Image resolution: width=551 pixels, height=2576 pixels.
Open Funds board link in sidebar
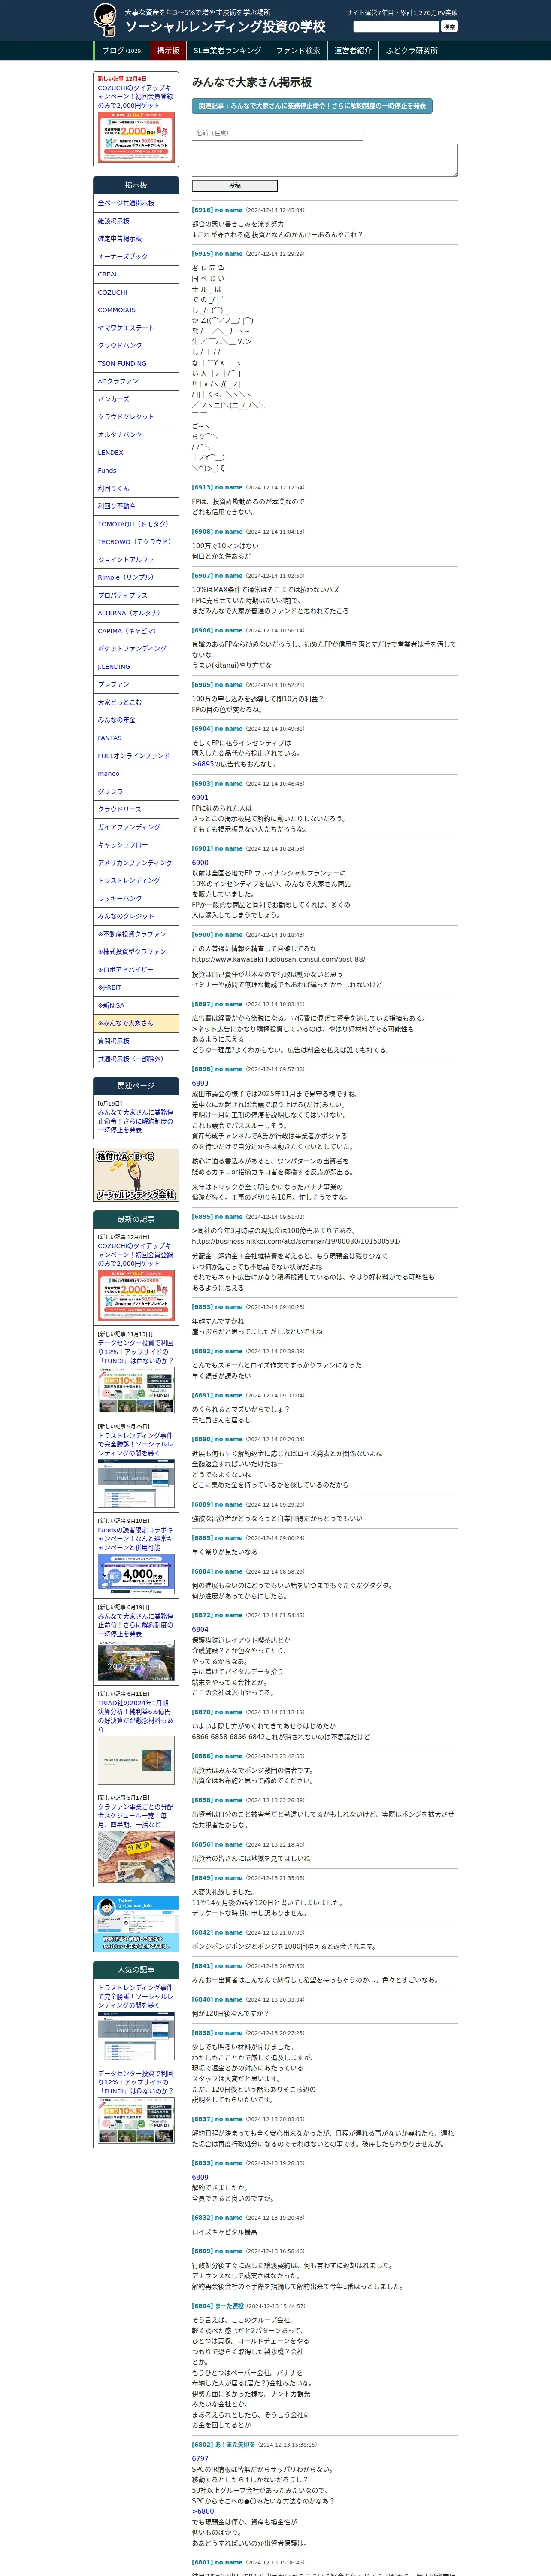click(136, 471)
